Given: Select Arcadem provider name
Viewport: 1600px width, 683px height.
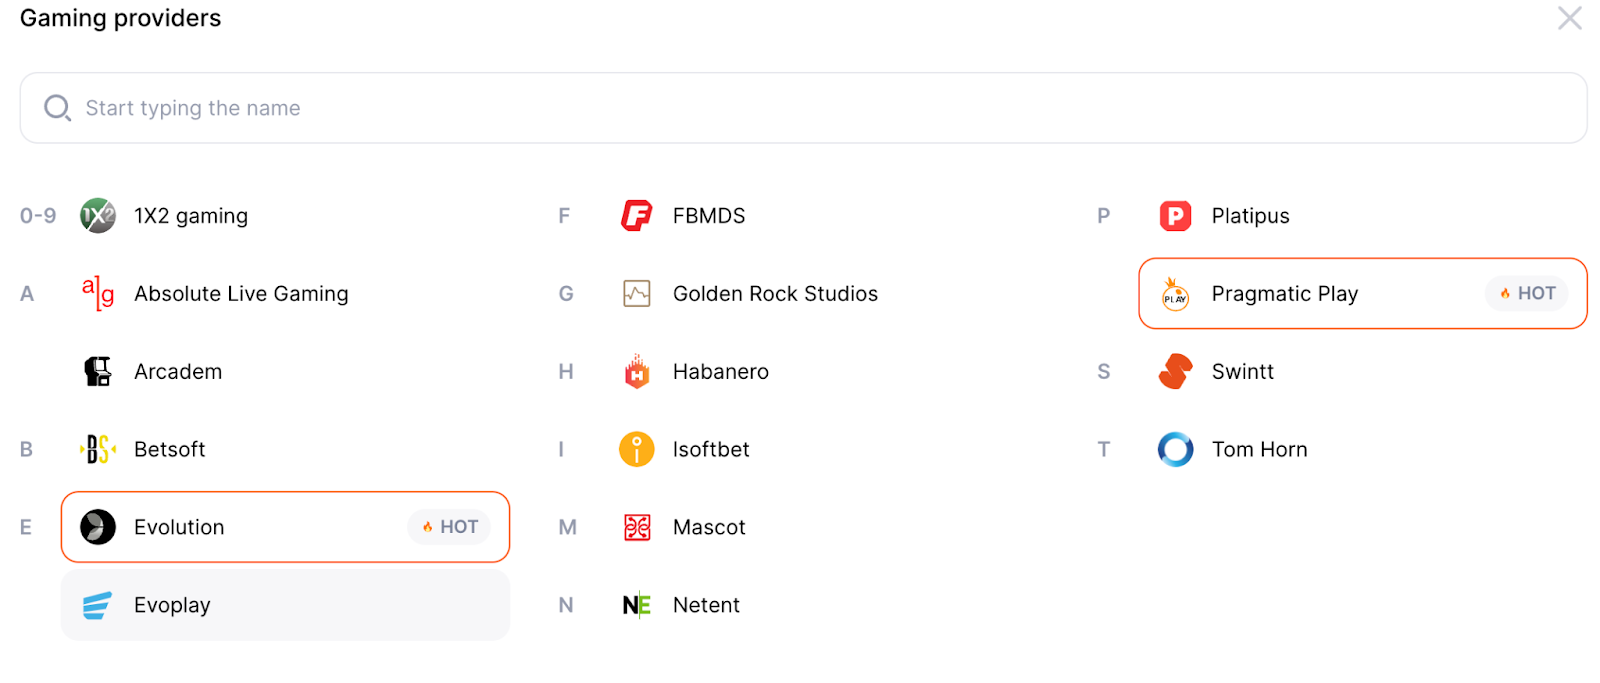Looking at the screenshot, I should click(178, 372).
